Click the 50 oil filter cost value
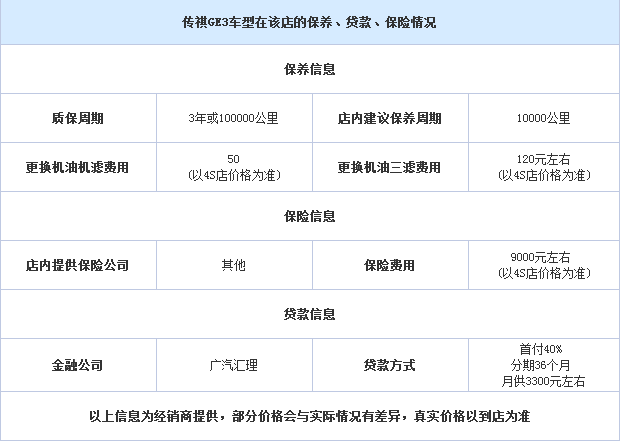Screen dimensions: 621x441 point(234,167)
